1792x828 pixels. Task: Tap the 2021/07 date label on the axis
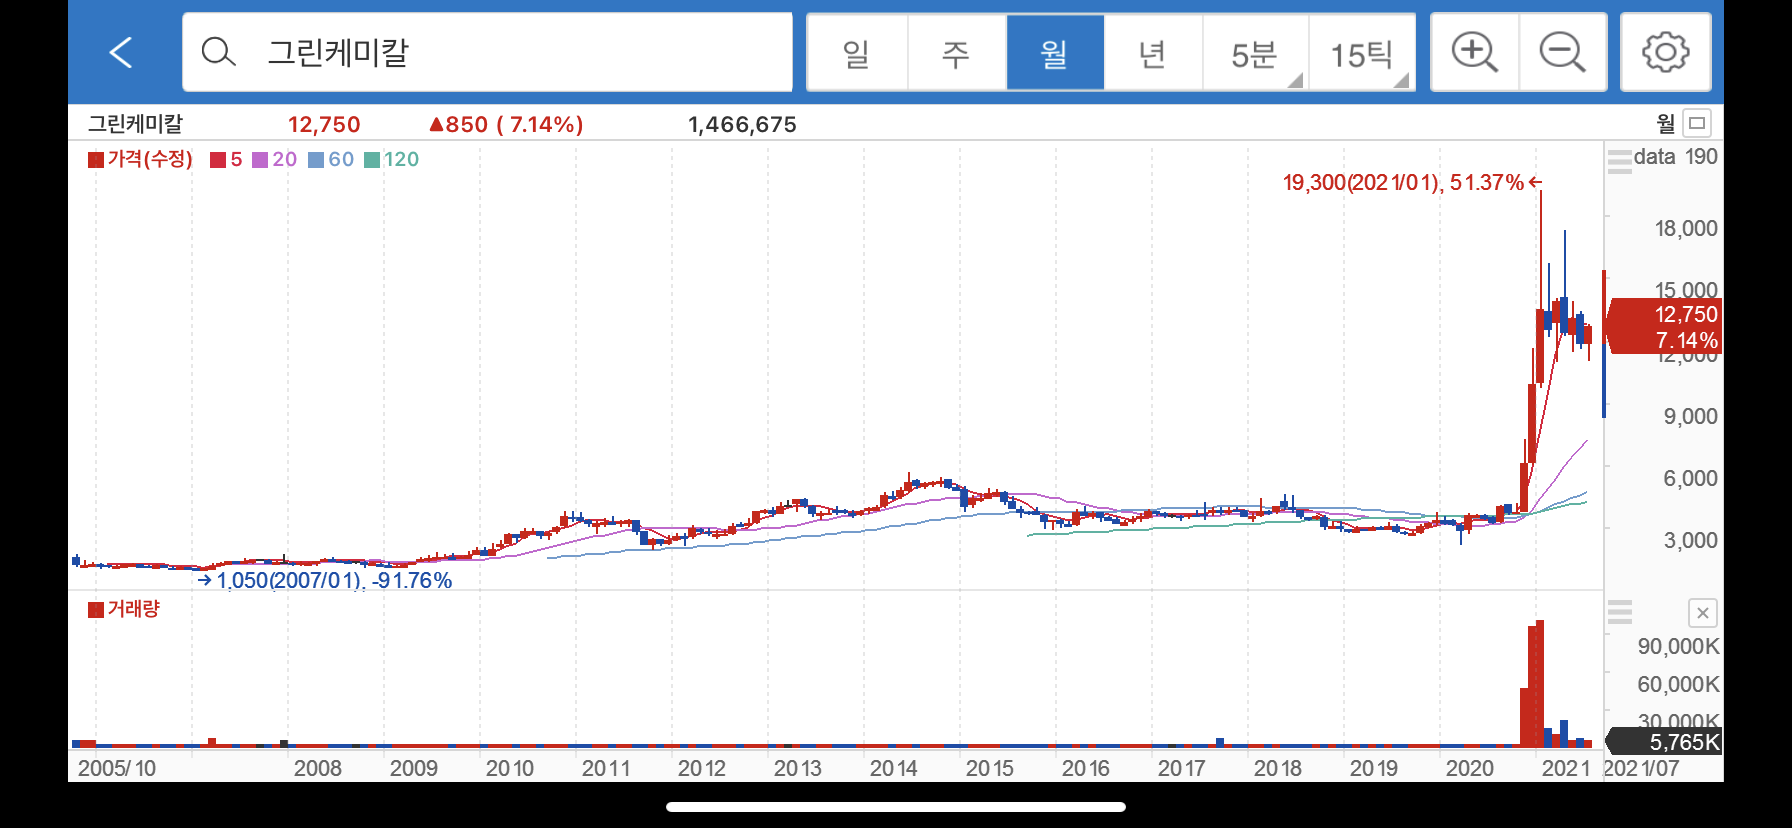[x=1641, y=768]
